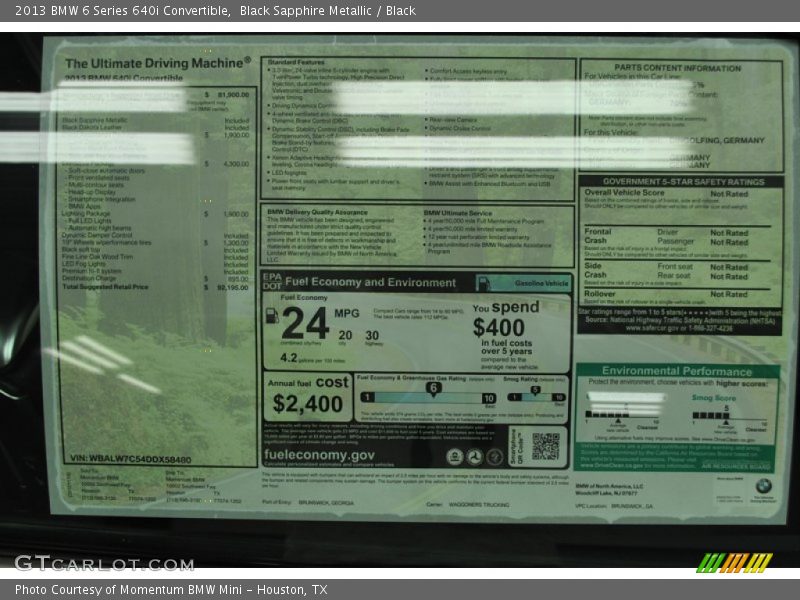
Task: Click the VIN WBALW7C54DDX58480
Action: (131, 459)
